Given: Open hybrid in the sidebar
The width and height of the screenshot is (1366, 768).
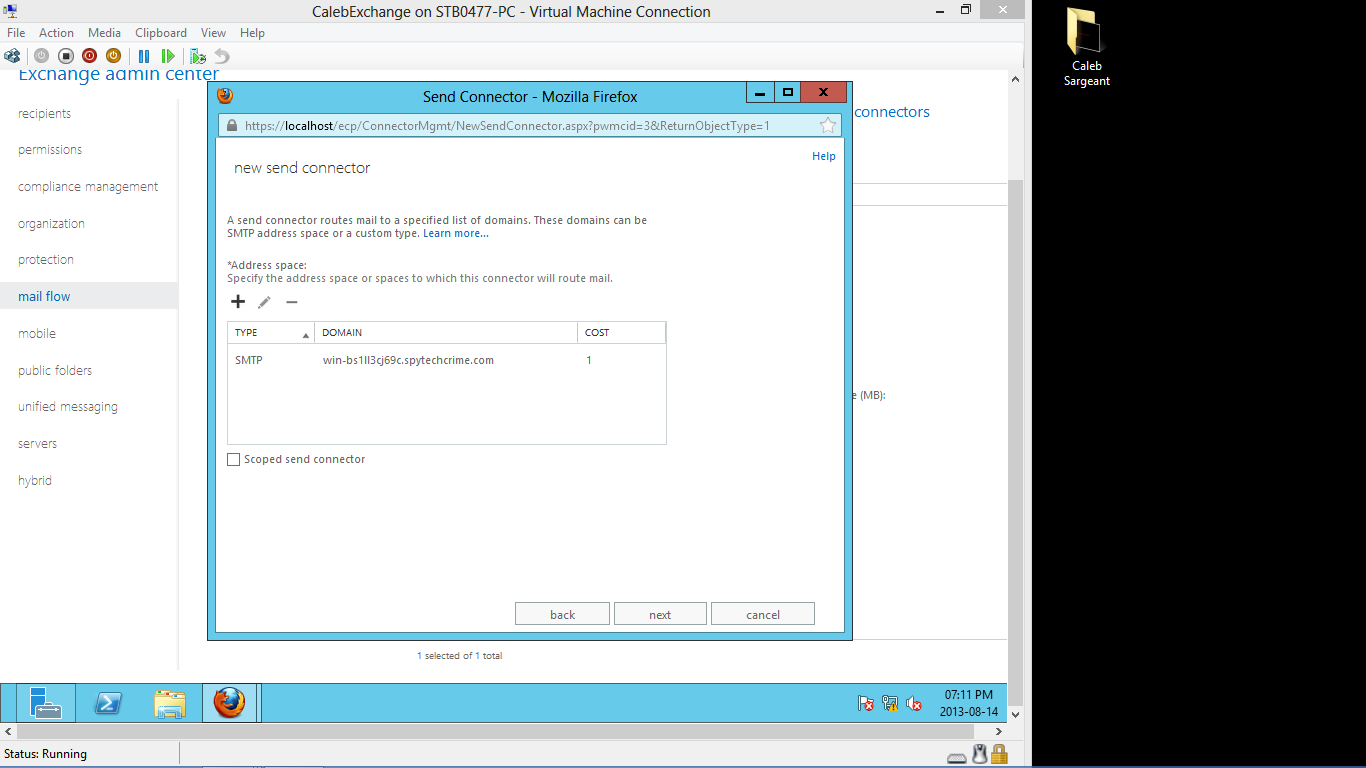Looking at the screenshot, I should (35, 481).
